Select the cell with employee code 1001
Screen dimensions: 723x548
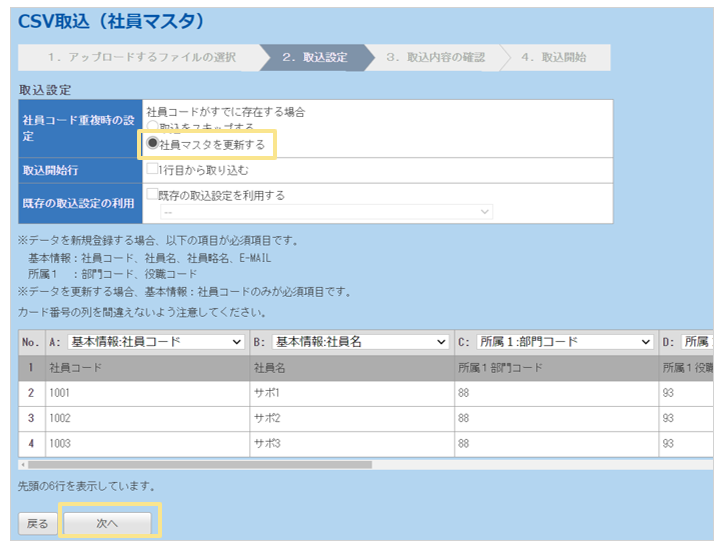pyautogui.click(x=145, y=394)
